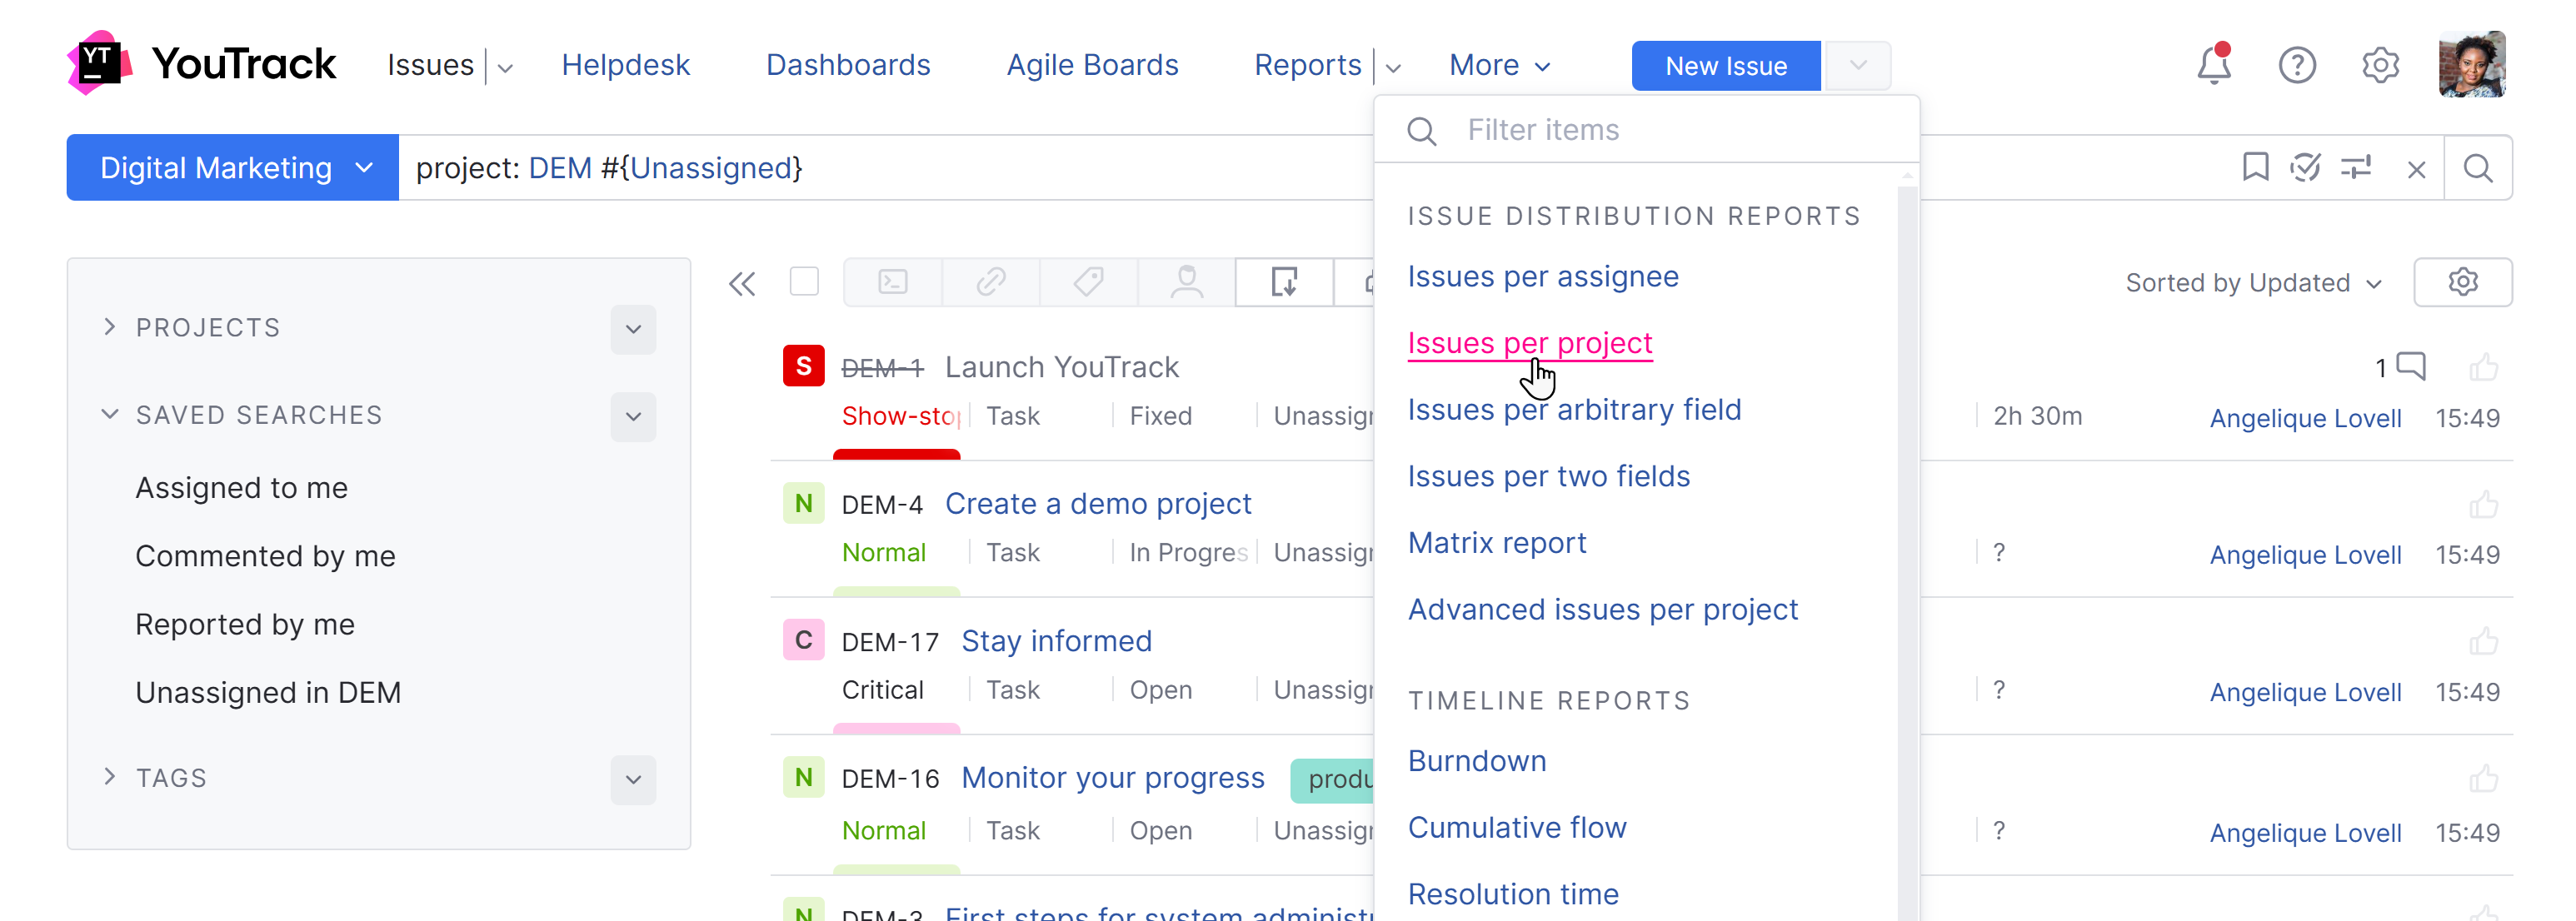Open the Digital Marketing project dropdown
Screen dimensions: 2576x921
[233, 168]
